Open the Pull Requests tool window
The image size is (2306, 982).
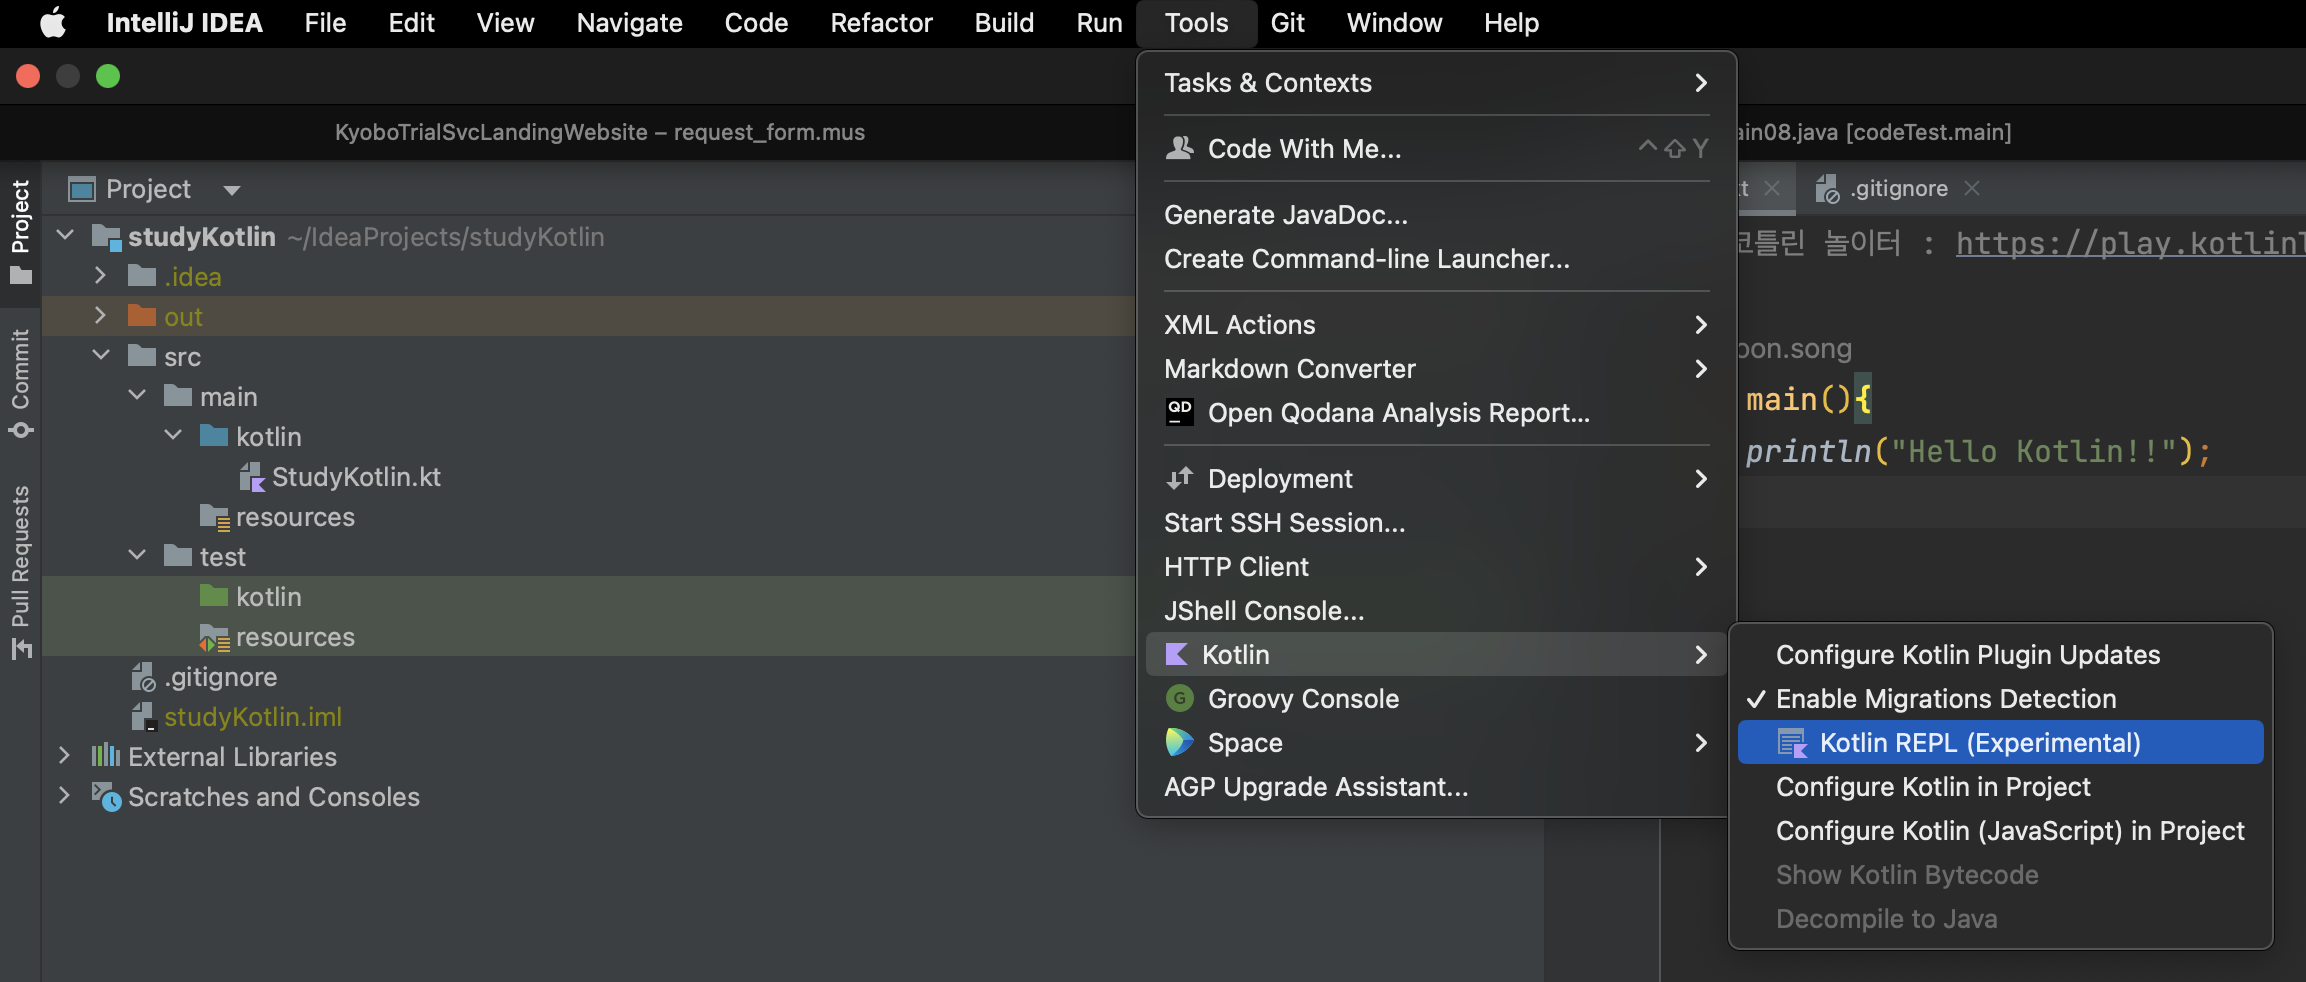20,572
